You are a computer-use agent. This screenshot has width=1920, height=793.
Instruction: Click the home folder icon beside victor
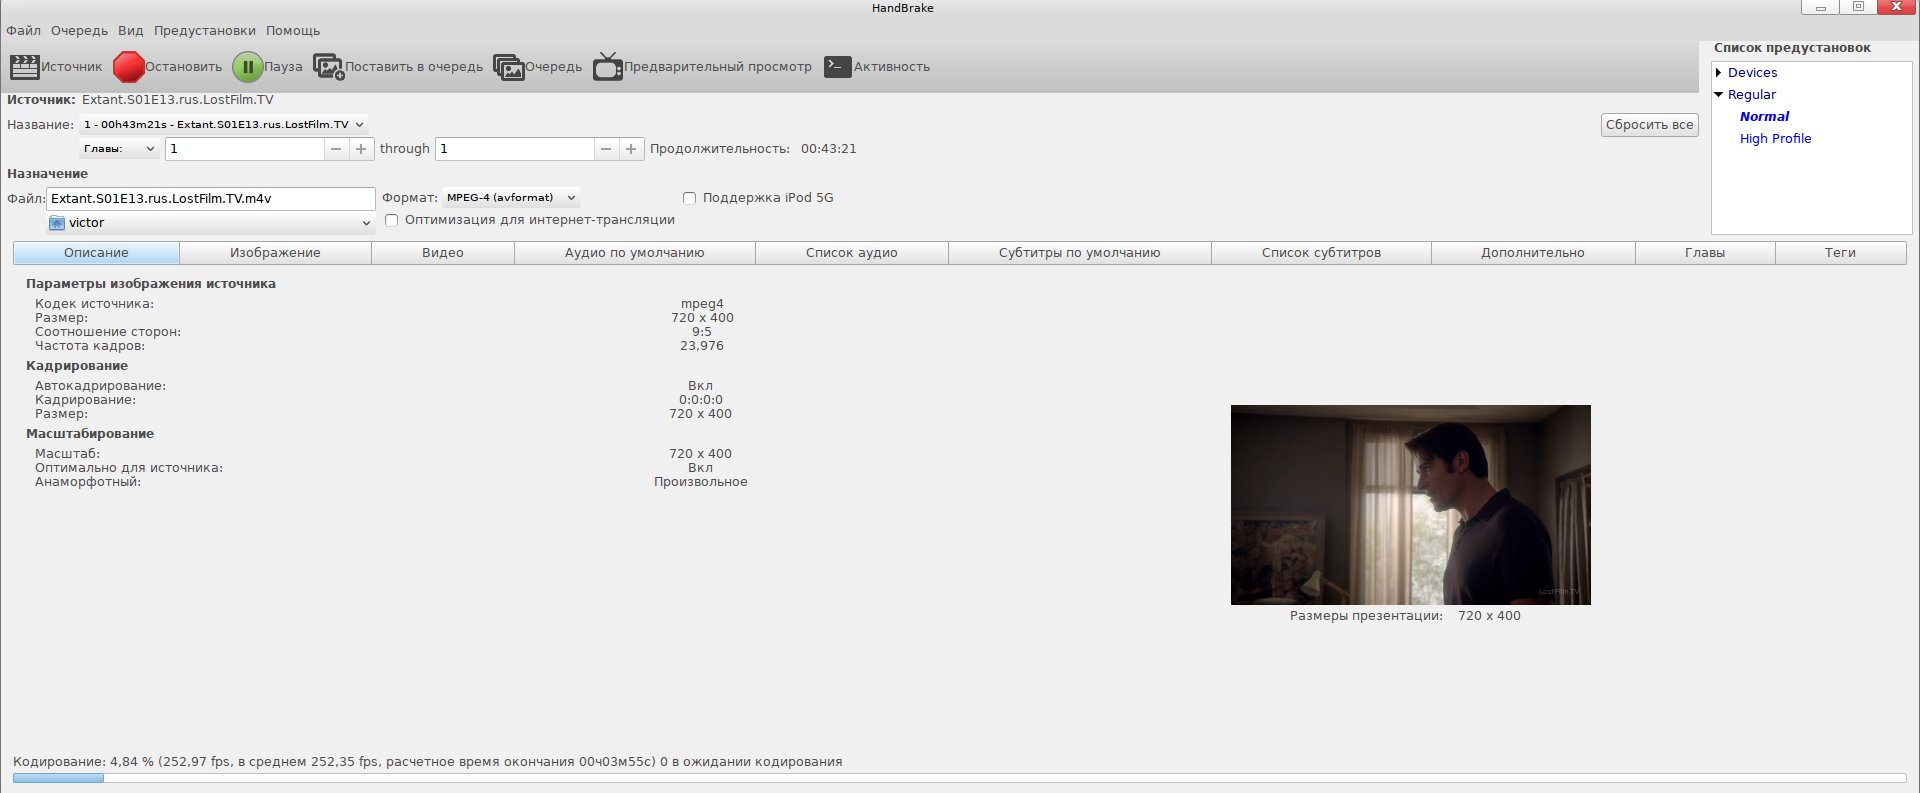point(57,223)
